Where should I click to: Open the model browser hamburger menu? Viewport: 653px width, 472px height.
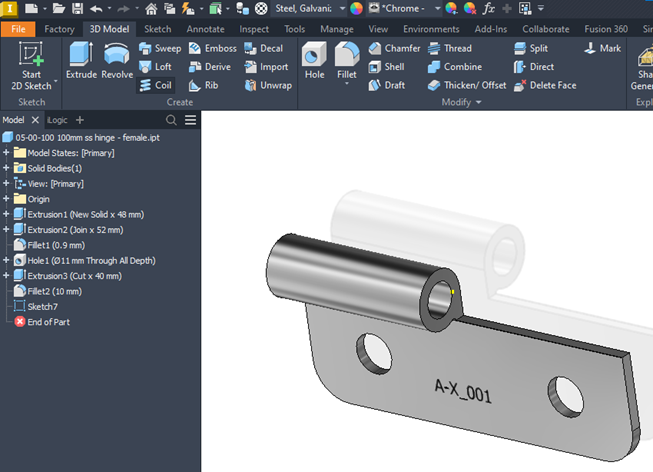190,120
